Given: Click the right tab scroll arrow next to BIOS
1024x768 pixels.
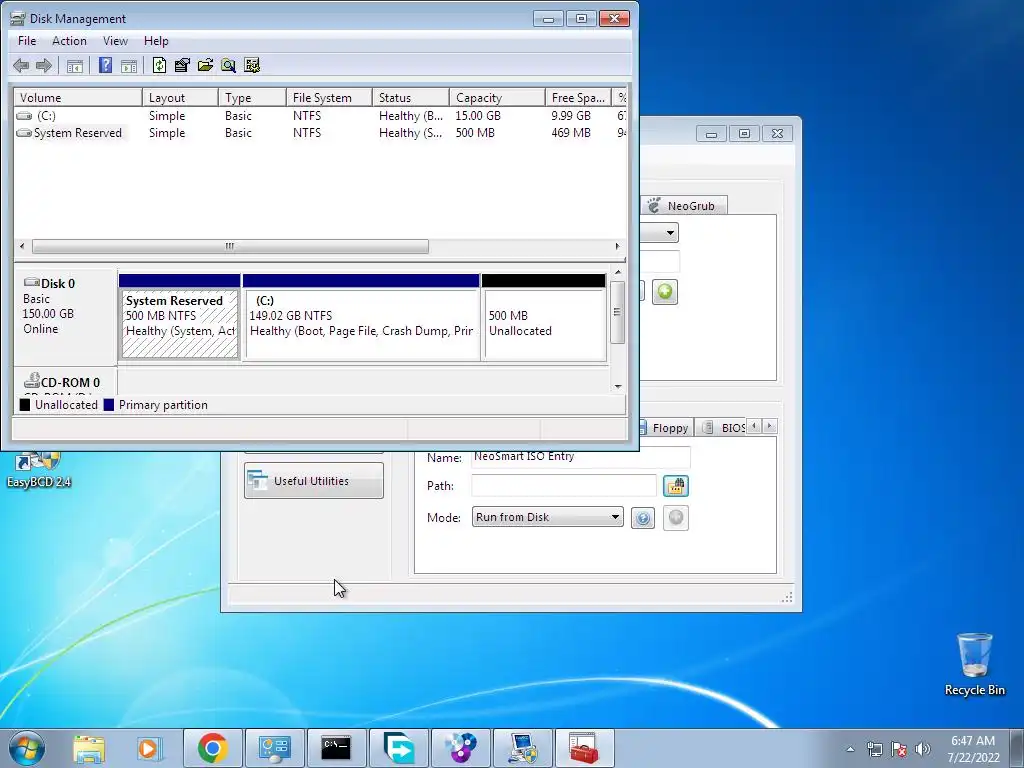Looking at the screenshot, I should tap(769, 426).
